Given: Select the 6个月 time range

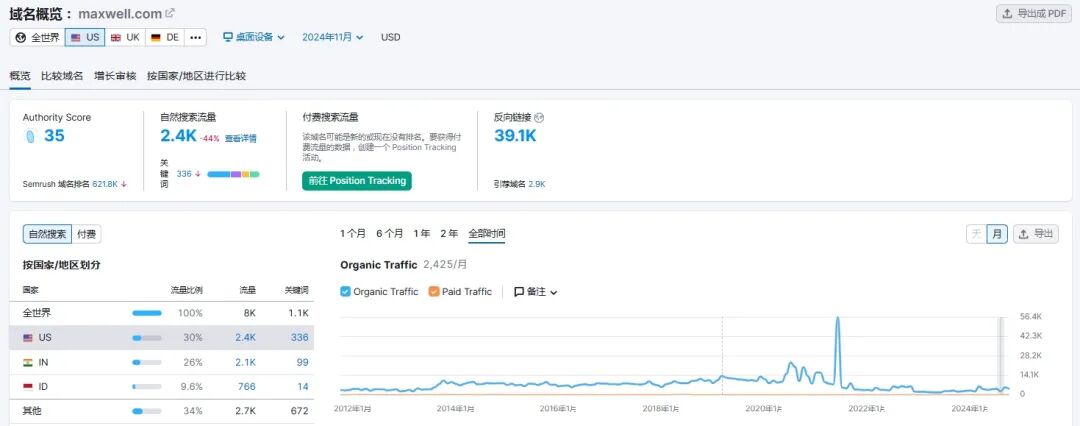Looking at the screenshot, I should [x=390, y=234].
